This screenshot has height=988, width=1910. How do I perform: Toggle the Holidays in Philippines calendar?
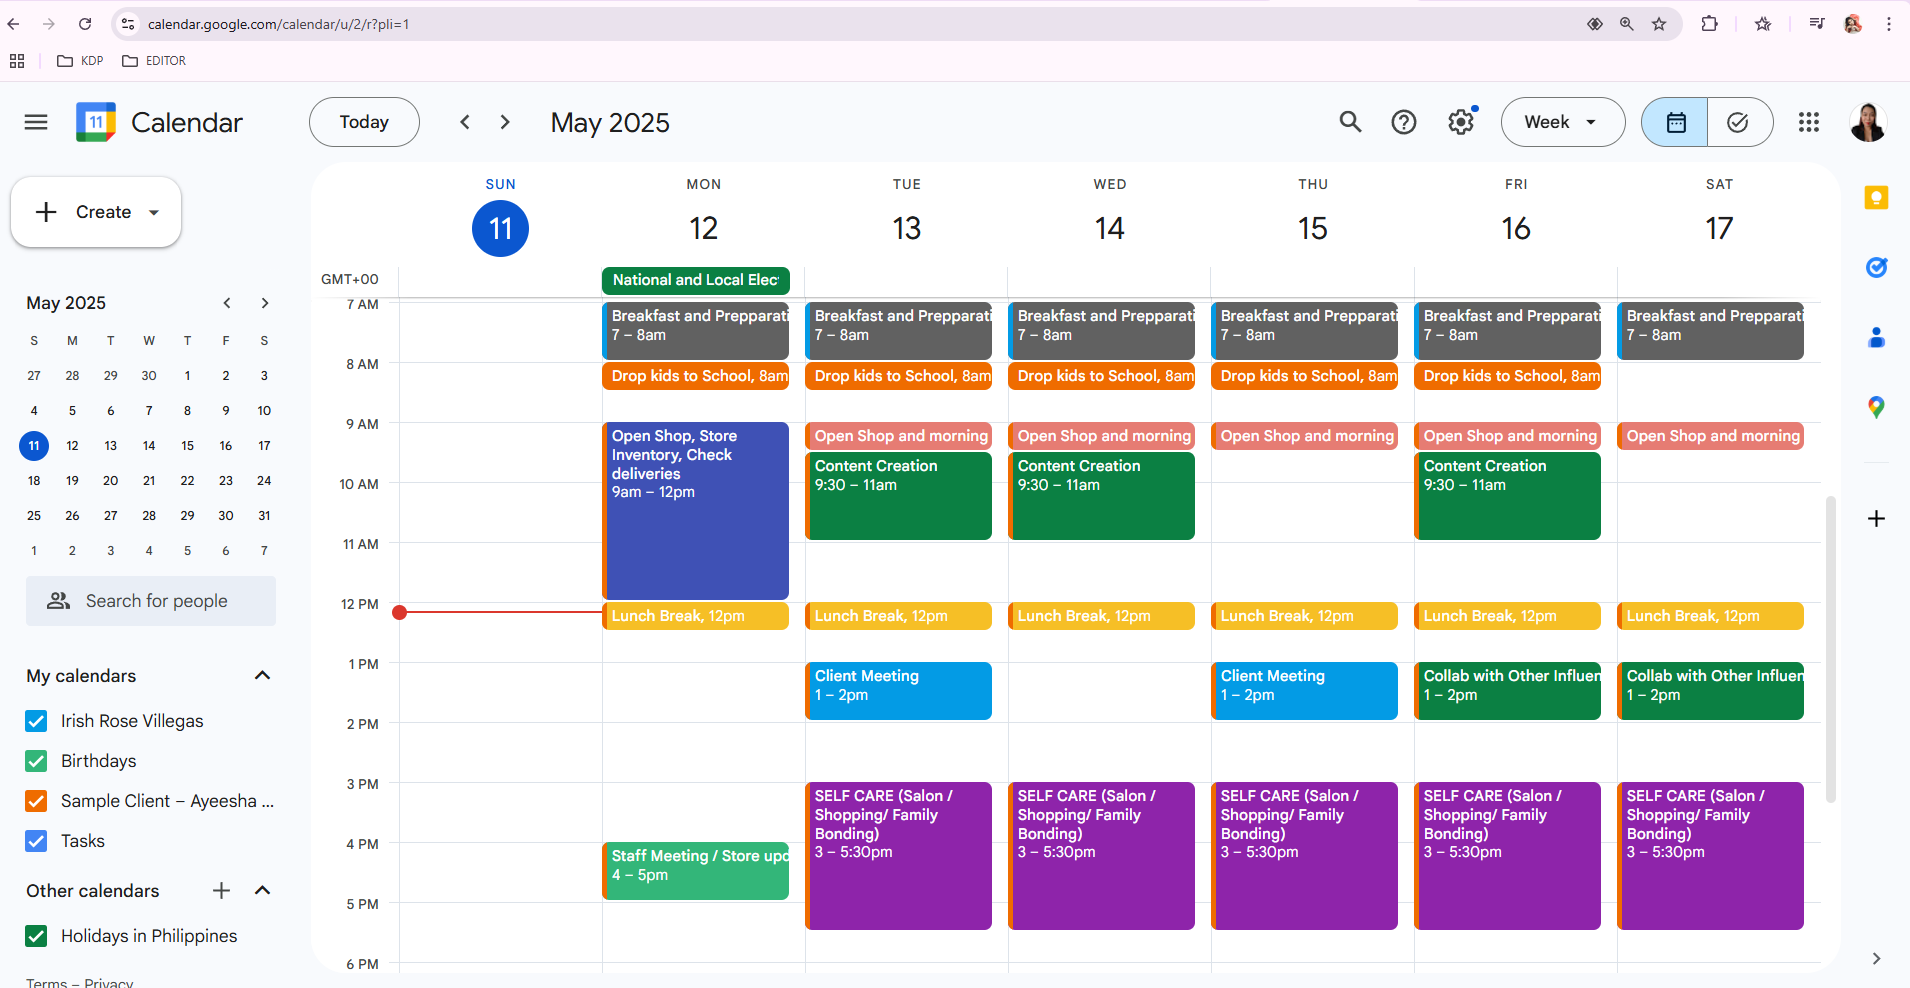click(36, 936)
